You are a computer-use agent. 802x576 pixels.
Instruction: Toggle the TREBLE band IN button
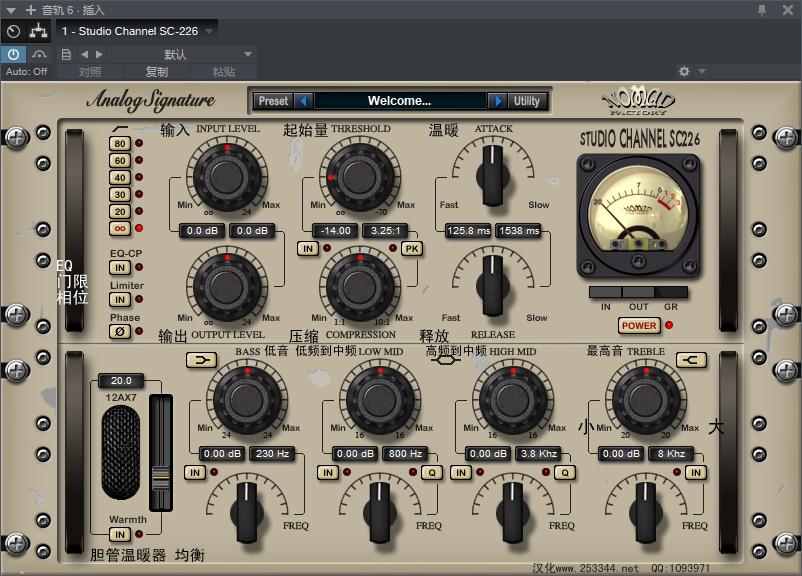click(696, 473)
